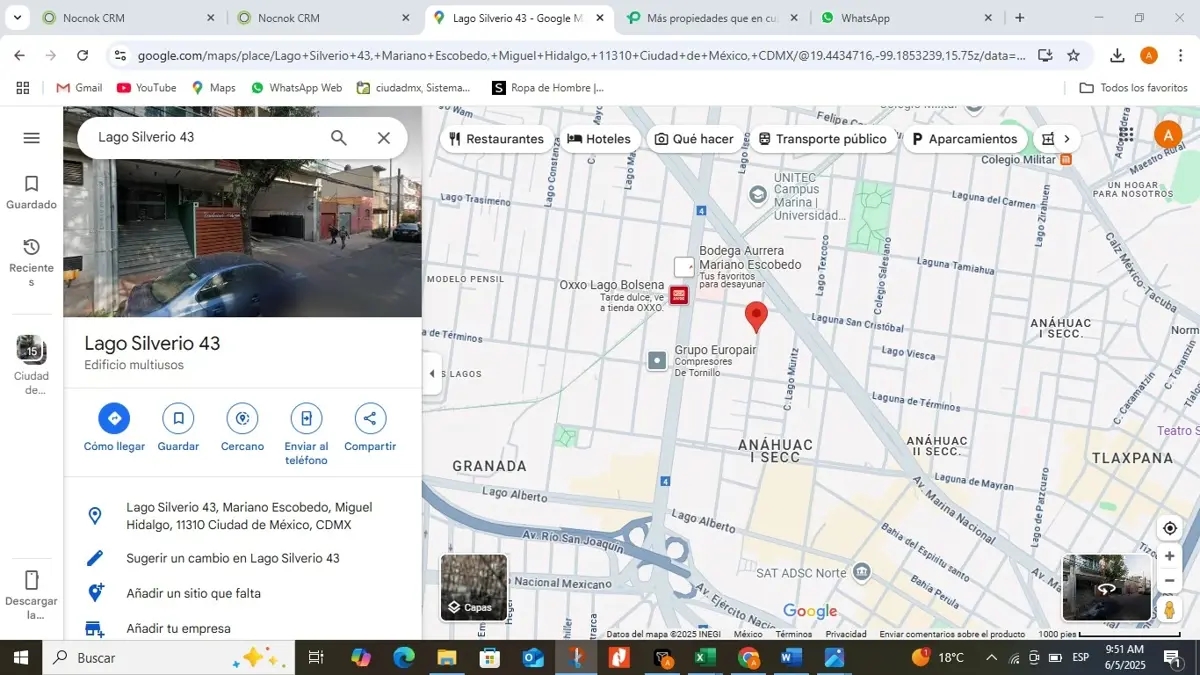Viewport: 1200px width, 675px height.
Task: Open the Street View preview thumbnail
Action: click(1107, 588)
